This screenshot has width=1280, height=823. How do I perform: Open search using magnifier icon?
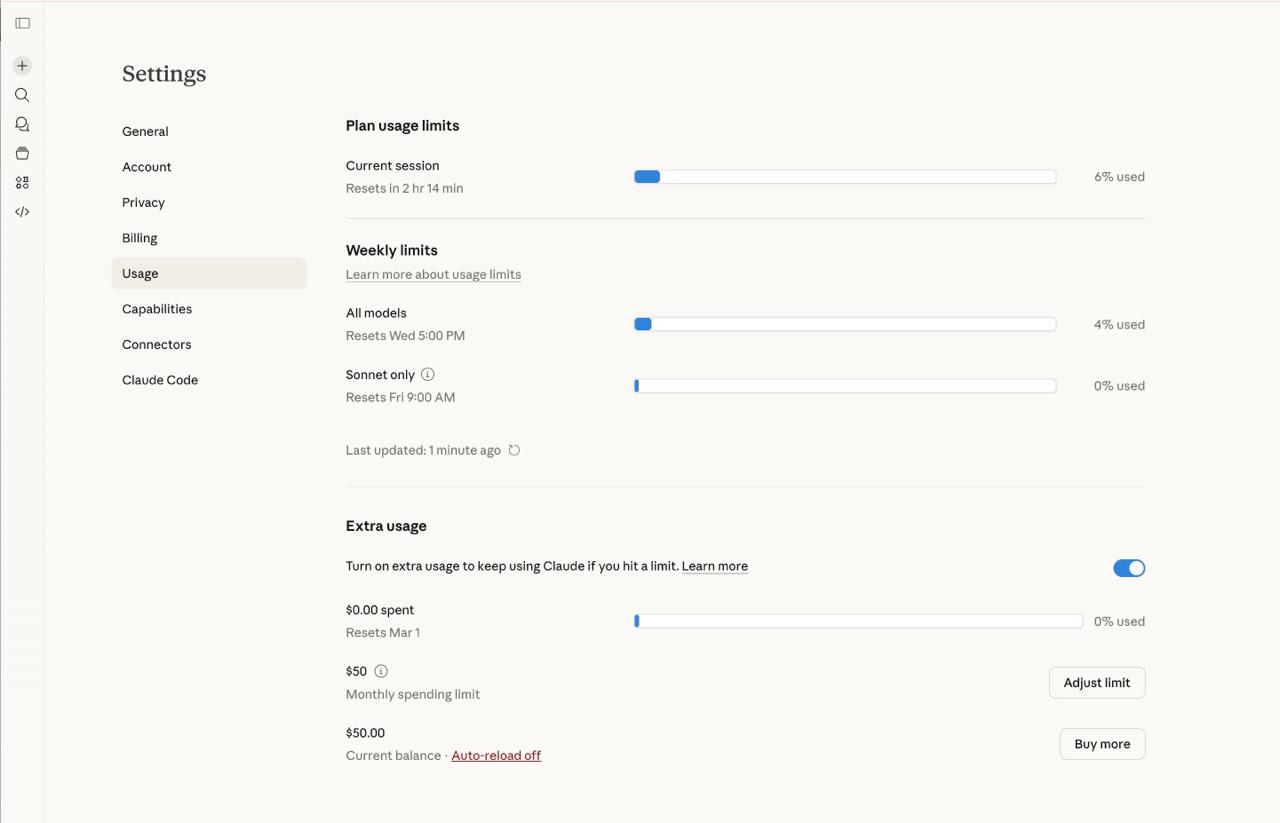22,95
